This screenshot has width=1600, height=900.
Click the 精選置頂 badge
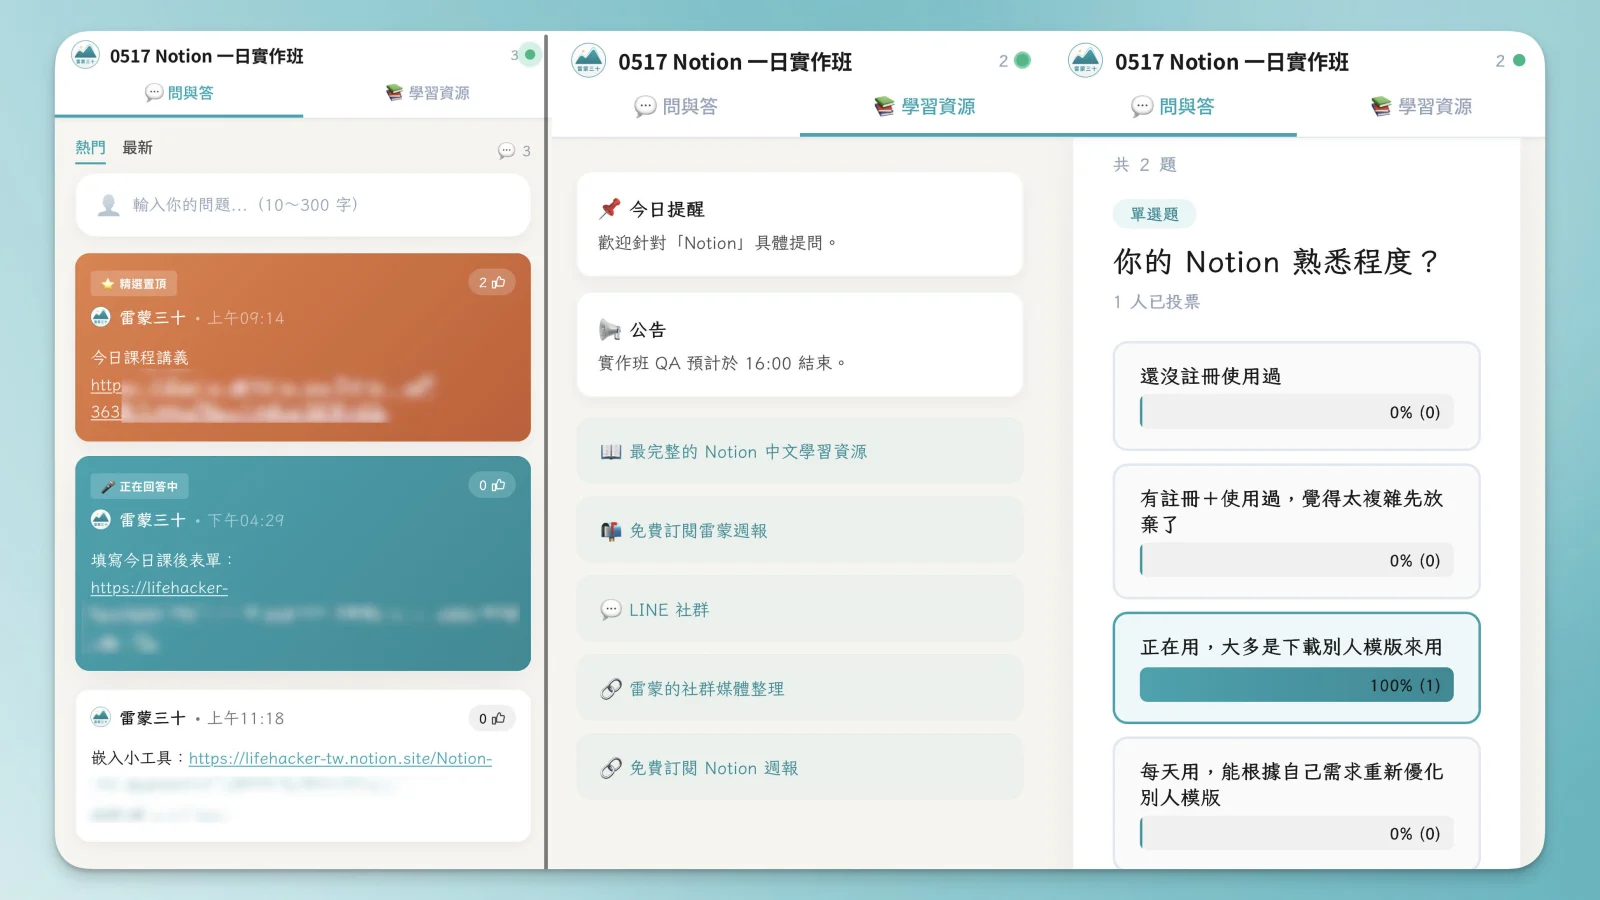134,284
